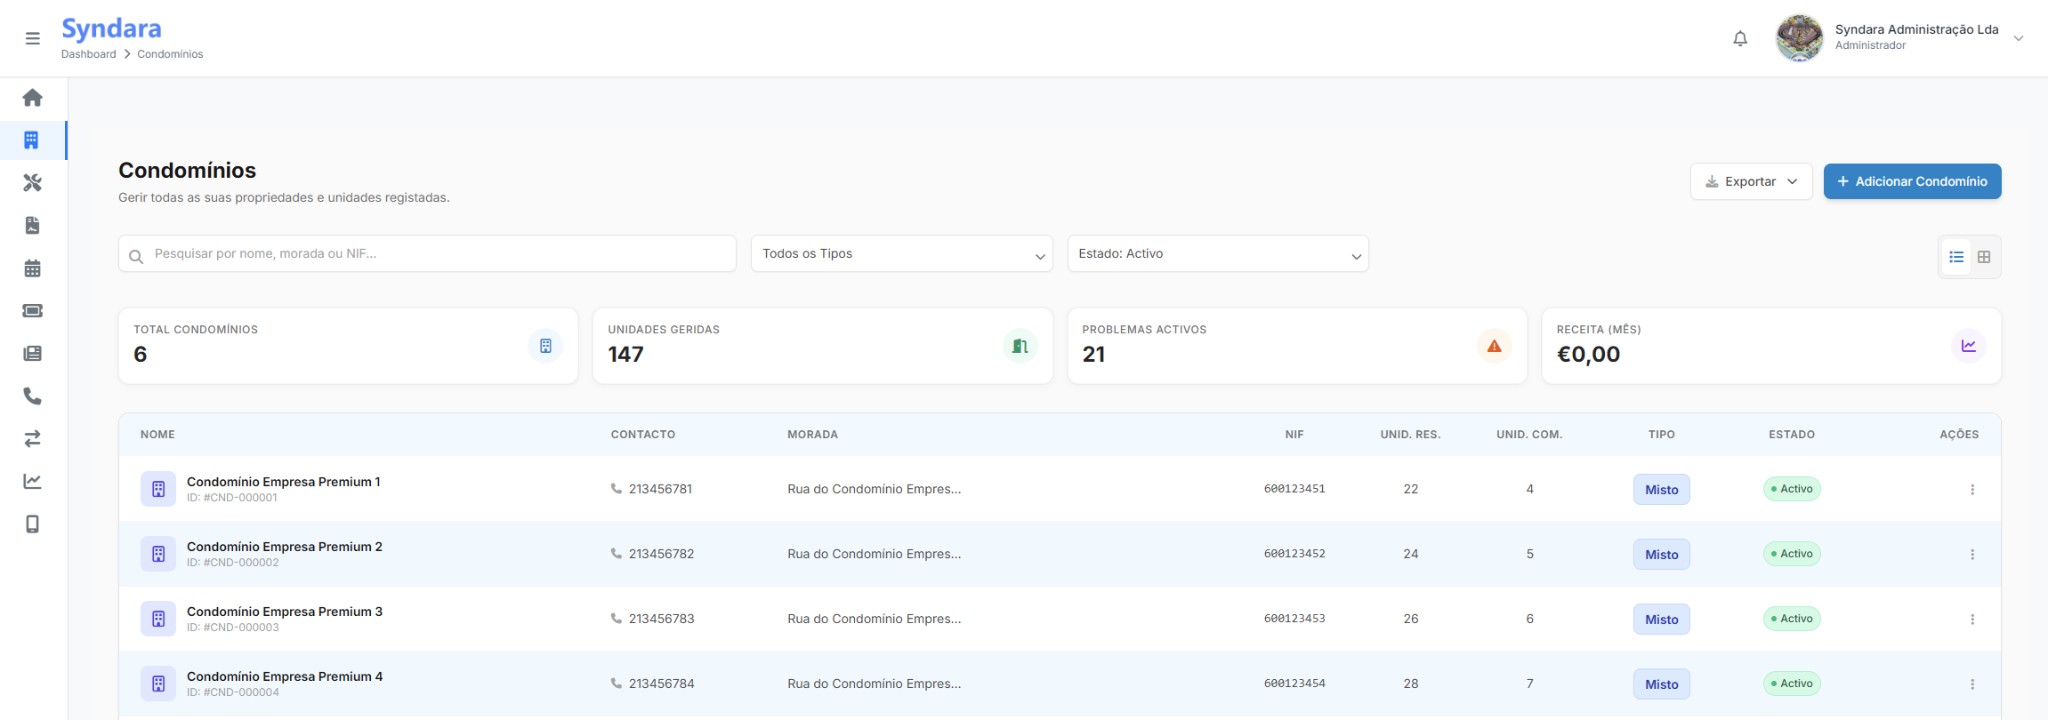
Task: Click the phone icon in sidebar
Action: (33, 396)
